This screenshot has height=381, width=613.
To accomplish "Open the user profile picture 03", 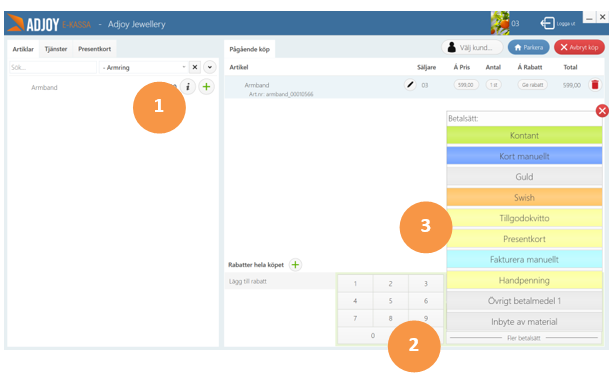I will 500,23.
